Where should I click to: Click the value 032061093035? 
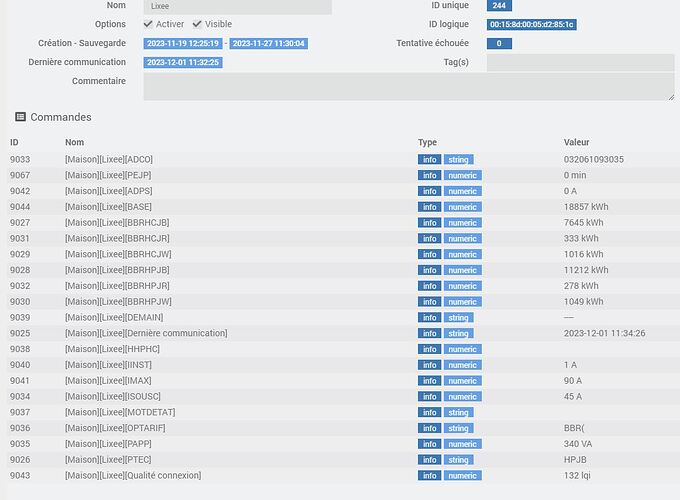[x=594, y=159]
